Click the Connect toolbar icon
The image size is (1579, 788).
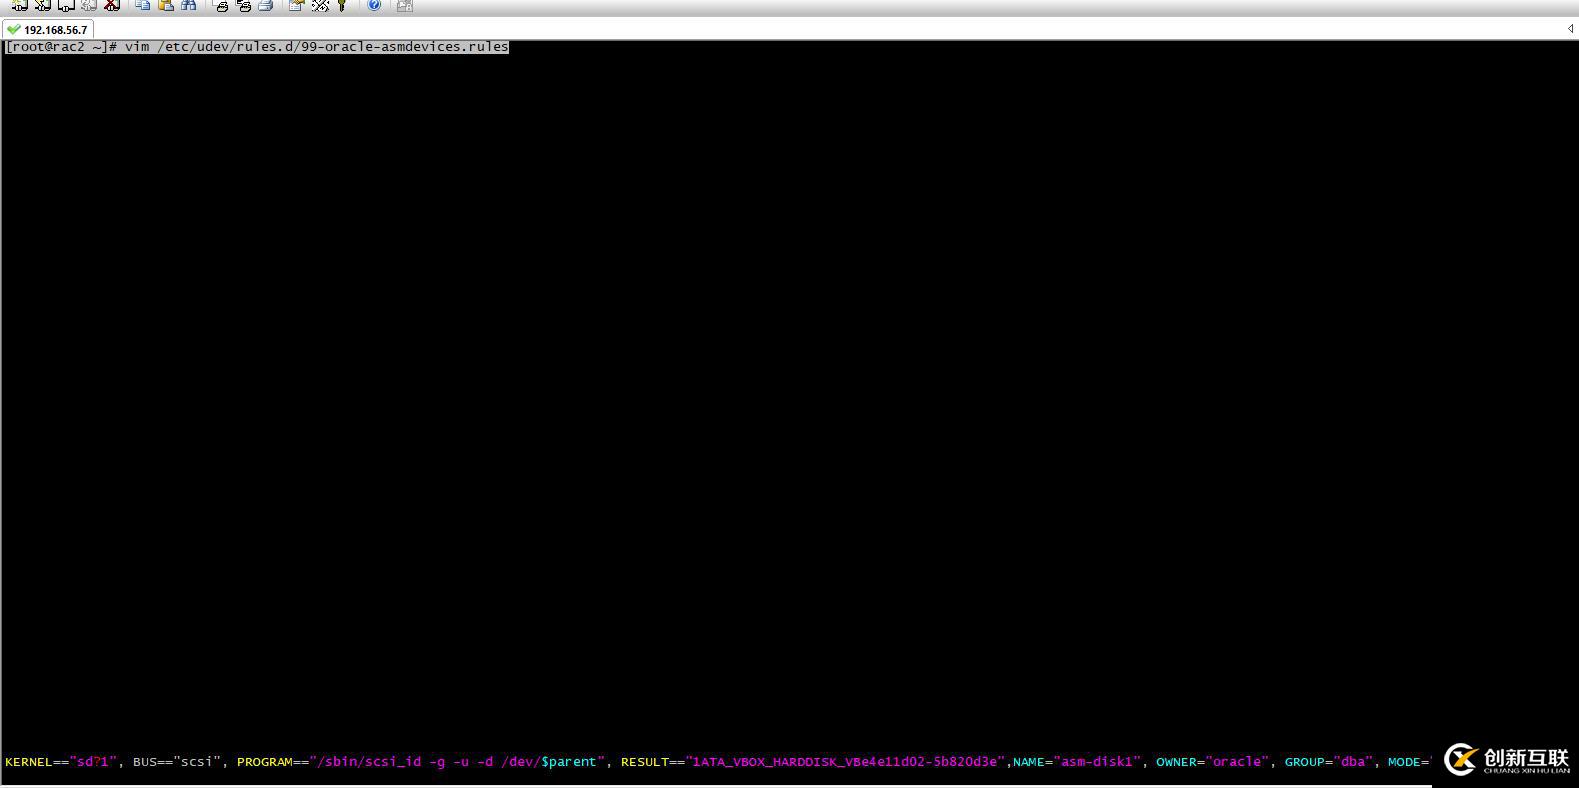pos(19,5)
